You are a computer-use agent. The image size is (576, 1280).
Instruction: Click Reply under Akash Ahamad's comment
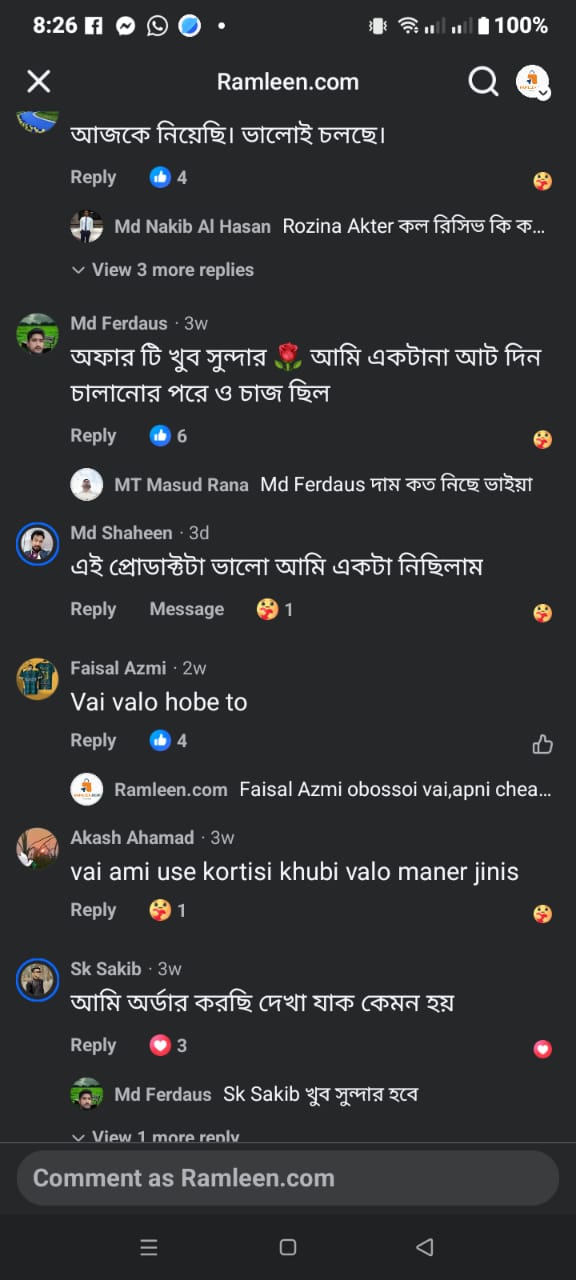click(93, 910)
